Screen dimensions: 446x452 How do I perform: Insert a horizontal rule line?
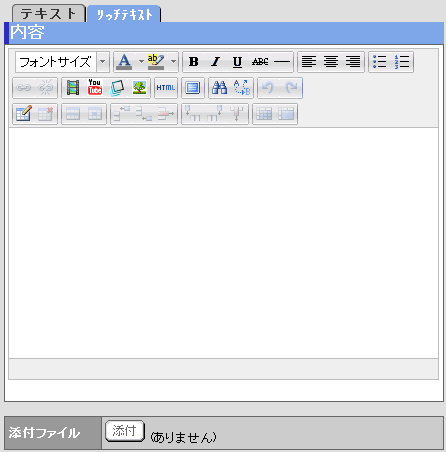pyautogui.click(x=282, y=62)
